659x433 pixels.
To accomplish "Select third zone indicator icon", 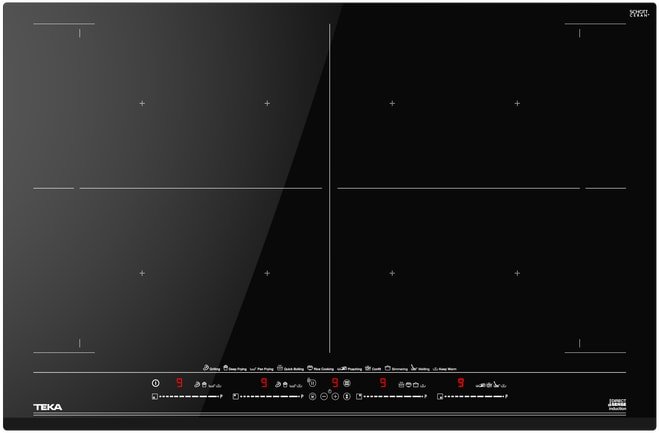I will click(x=360, y=397).
